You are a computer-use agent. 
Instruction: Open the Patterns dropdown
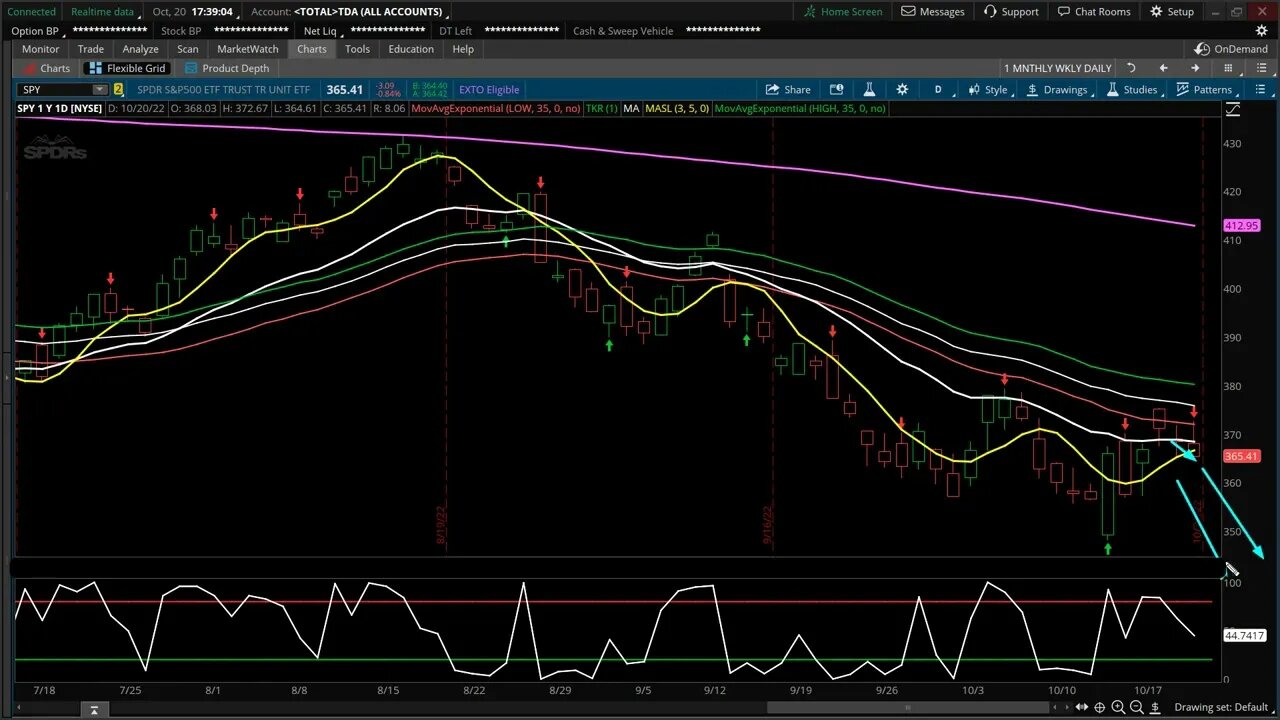click(1204, 89)
